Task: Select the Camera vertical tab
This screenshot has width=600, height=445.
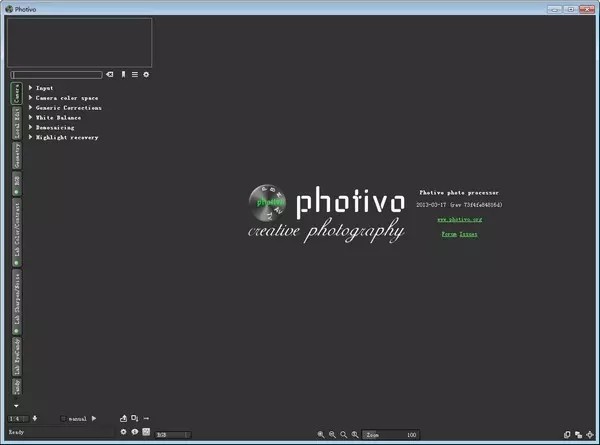Action: [16, 93]
